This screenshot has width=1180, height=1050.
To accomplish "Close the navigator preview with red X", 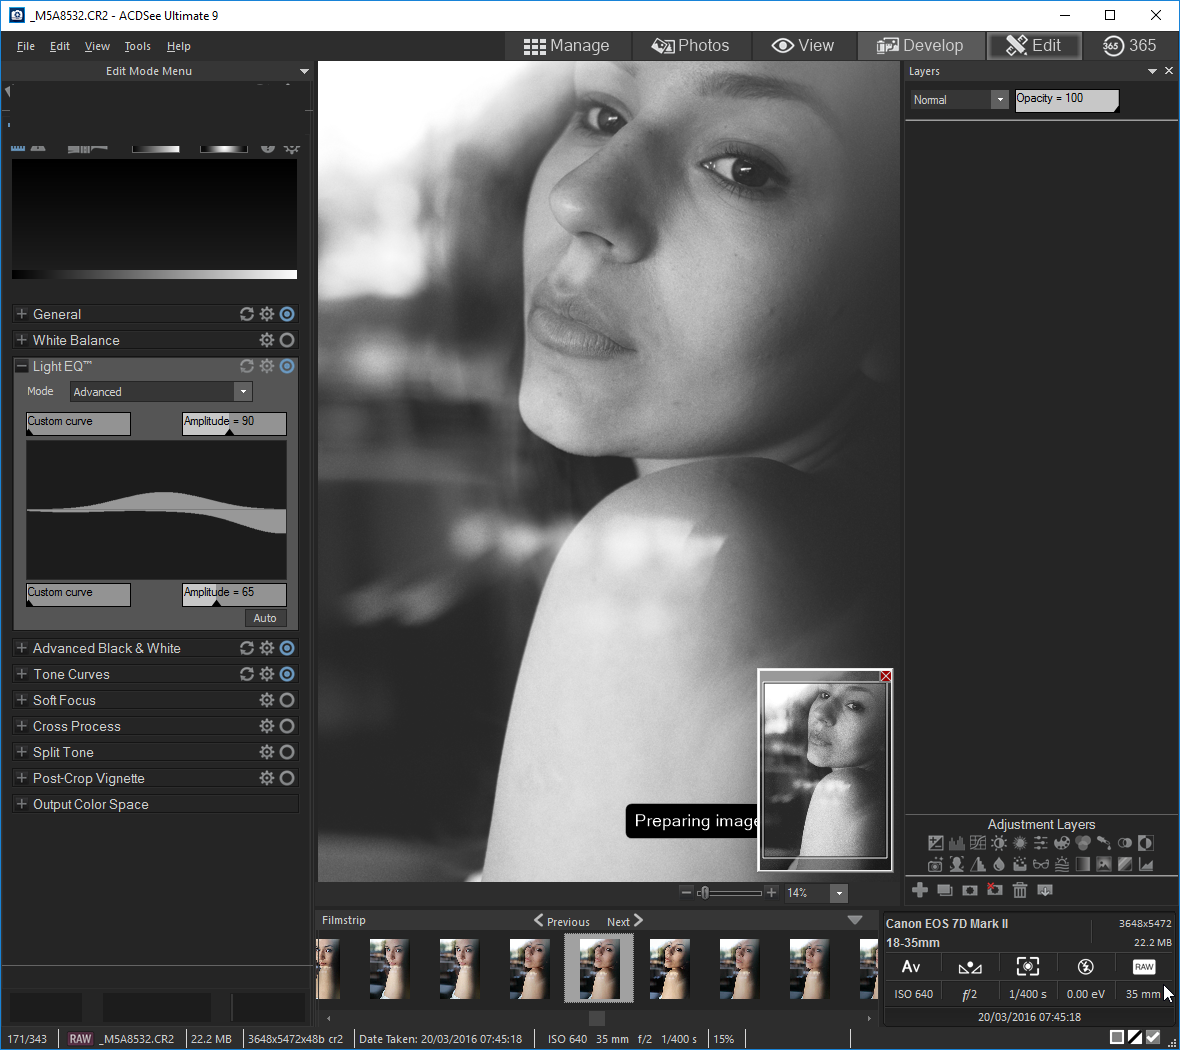I will (886, 676).
